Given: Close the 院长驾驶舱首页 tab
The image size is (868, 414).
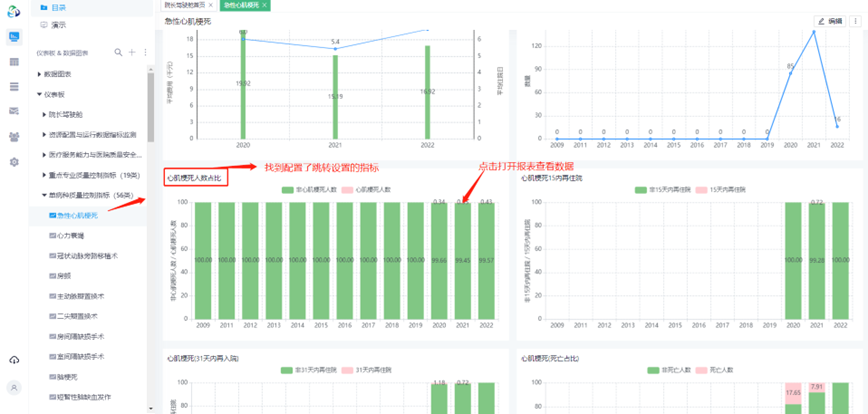Looking at the screenshot, I should click(x=210, y=4).
